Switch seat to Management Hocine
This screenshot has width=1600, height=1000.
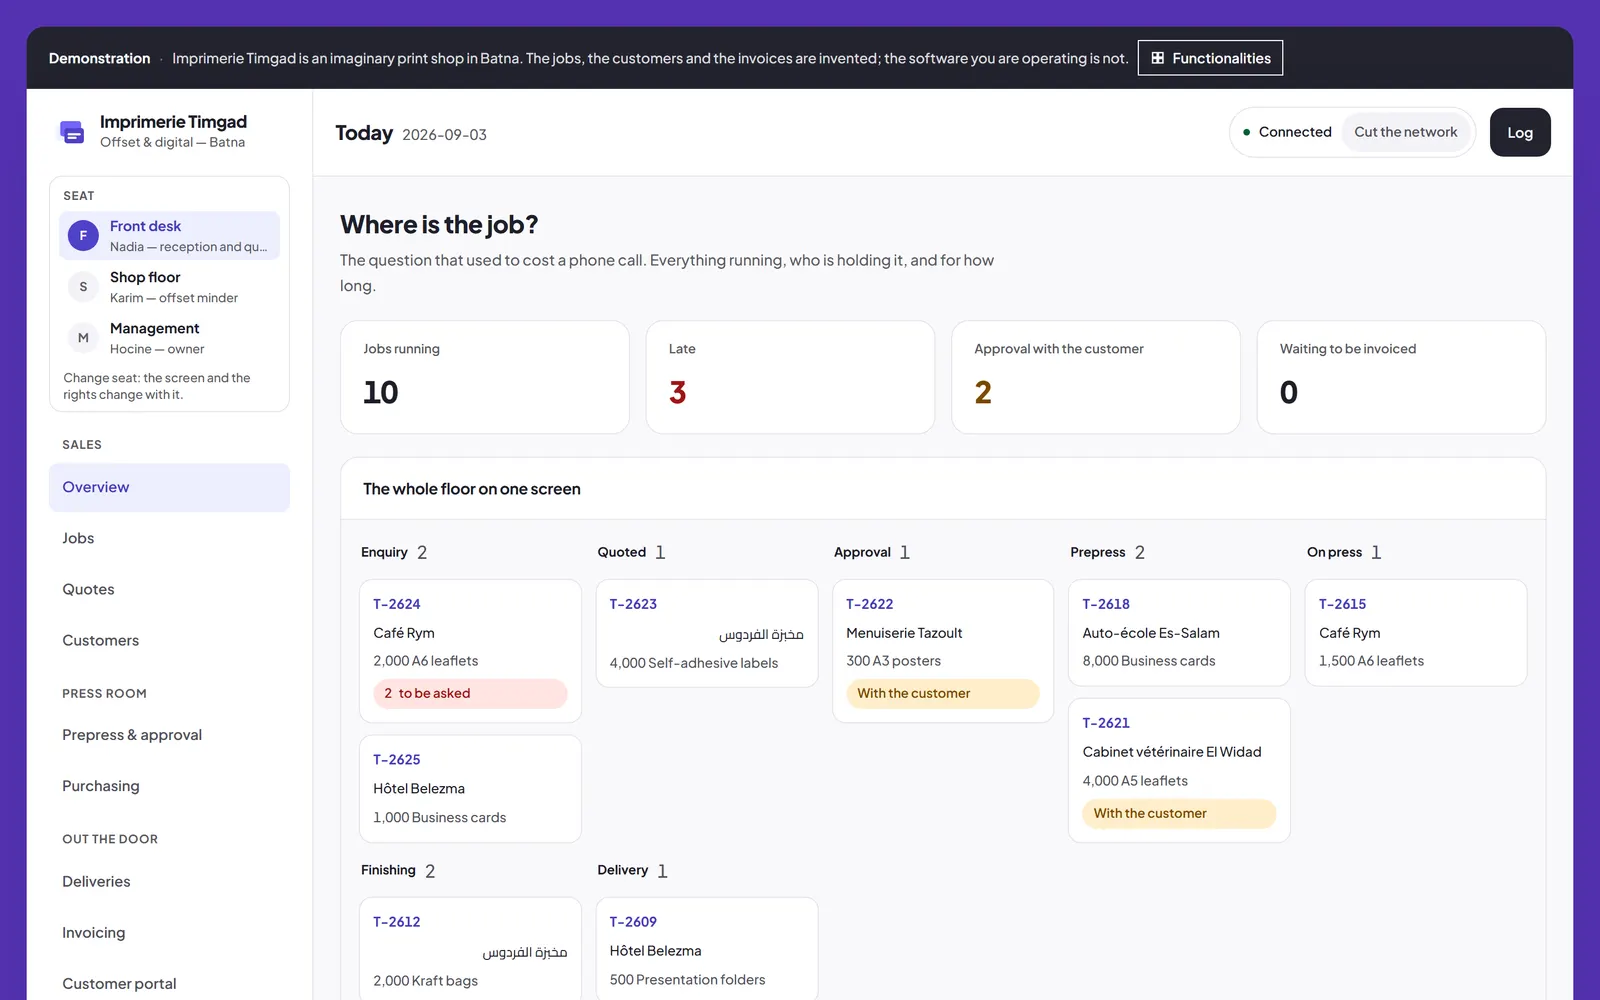tap(169, 338)
